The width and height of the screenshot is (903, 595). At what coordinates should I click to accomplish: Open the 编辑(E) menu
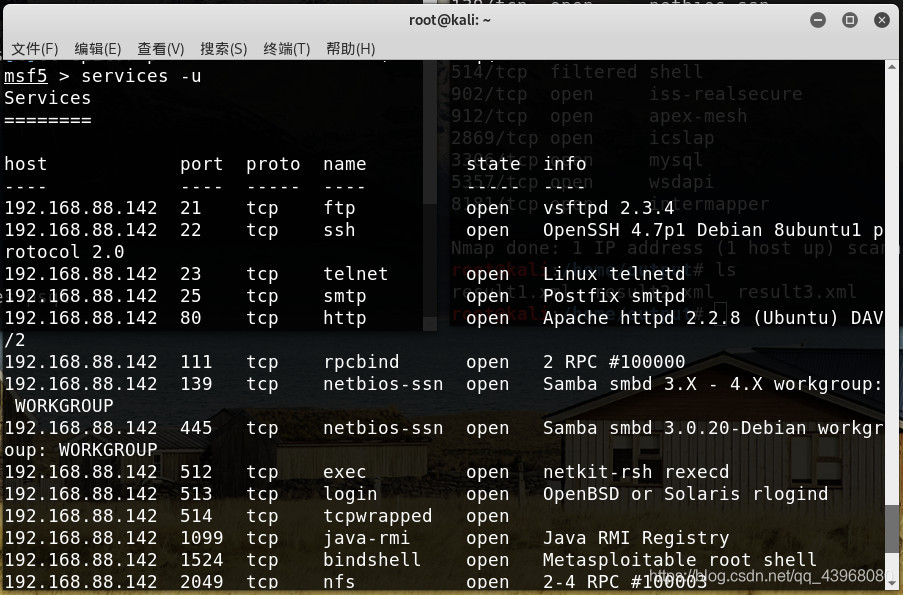point(97,48)
